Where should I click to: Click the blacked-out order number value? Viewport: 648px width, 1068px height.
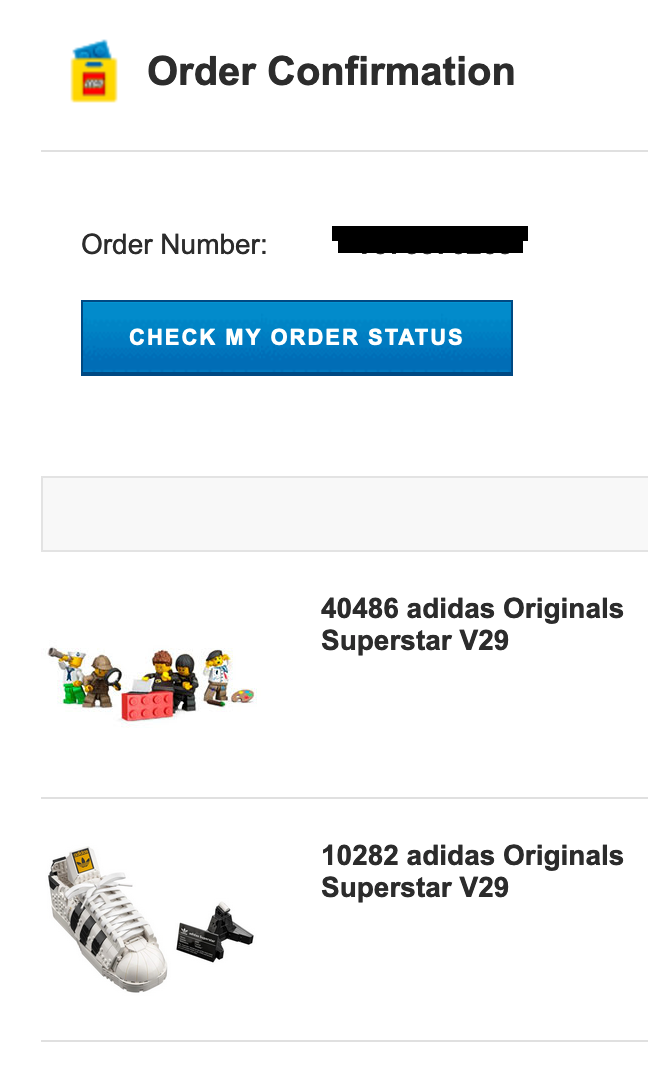(430, 241)
